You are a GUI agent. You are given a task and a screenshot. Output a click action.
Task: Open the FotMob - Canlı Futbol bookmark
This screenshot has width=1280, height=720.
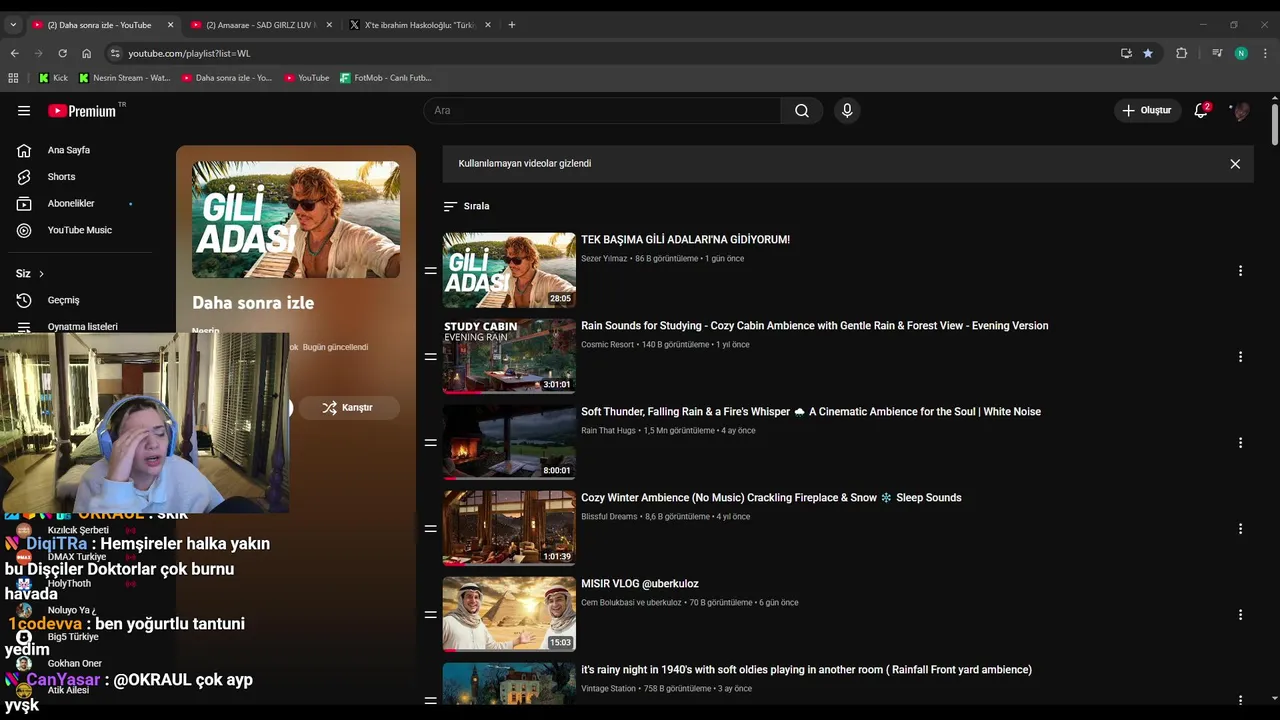tap(386, 77)
